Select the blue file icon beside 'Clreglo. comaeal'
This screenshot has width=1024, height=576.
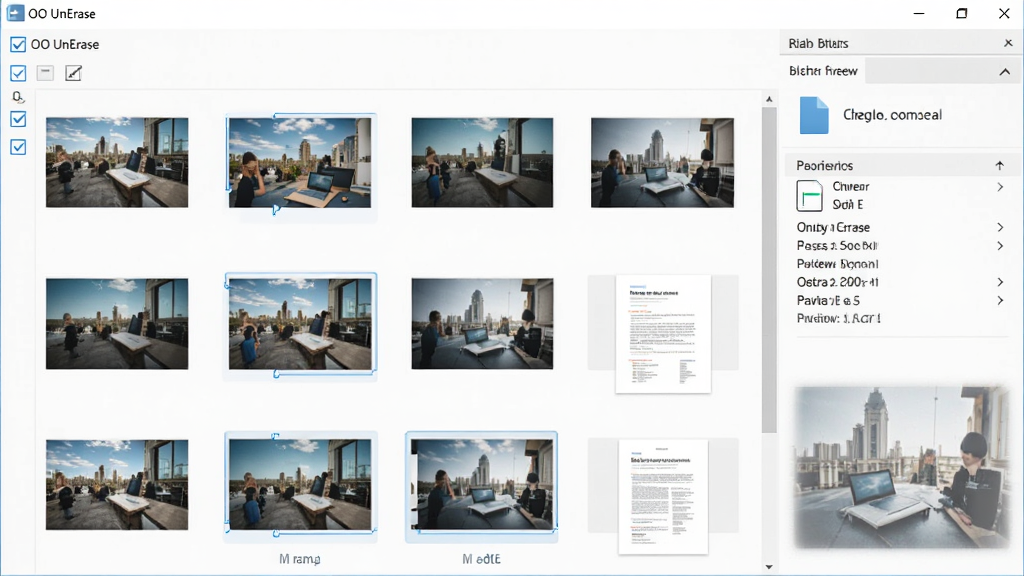[814, 116]
